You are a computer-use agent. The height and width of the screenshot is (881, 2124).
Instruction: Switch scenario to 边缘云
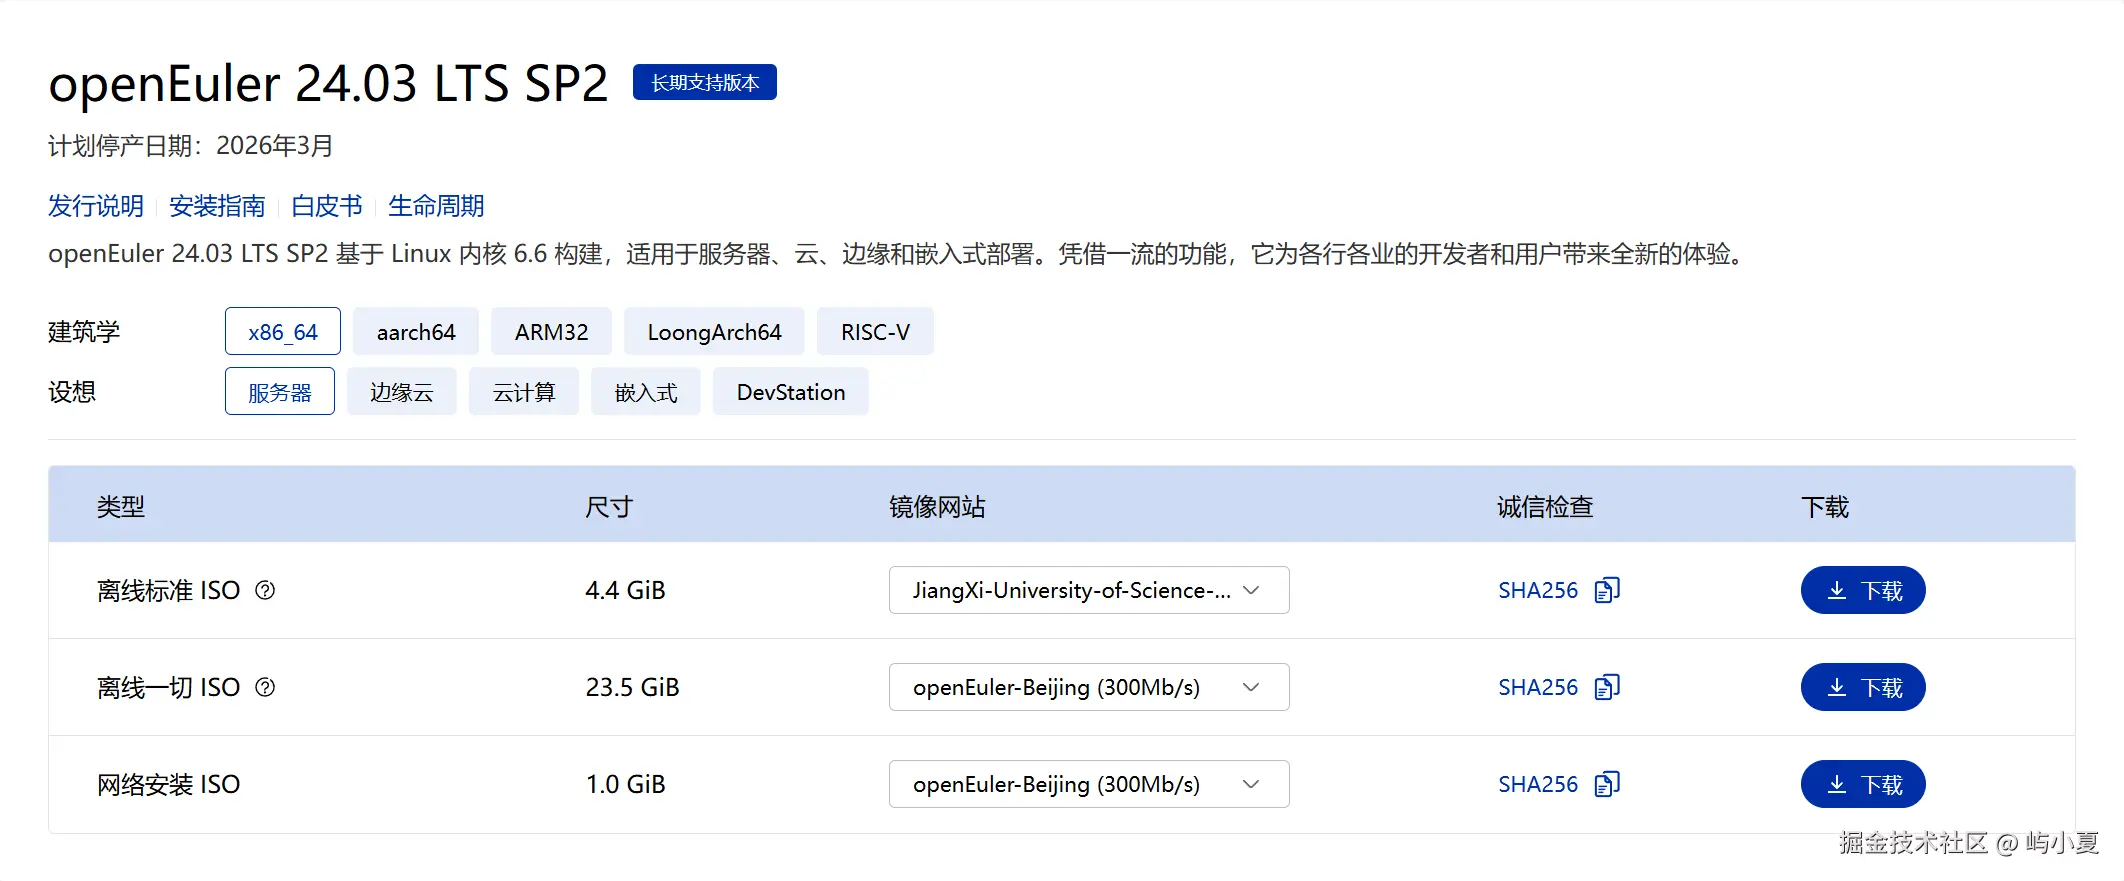point(401,392)
